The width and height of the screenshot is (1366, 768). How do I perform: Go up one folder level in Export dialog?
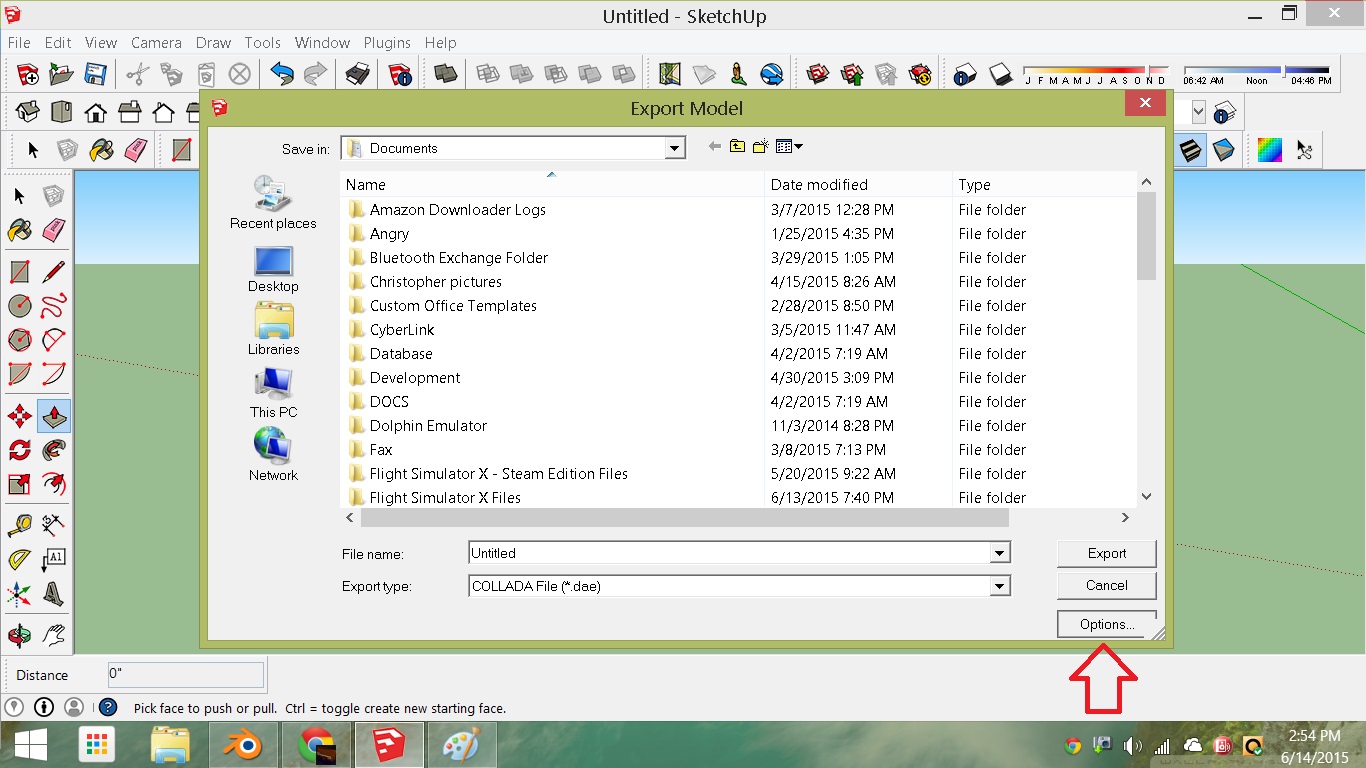coord(738,147)
